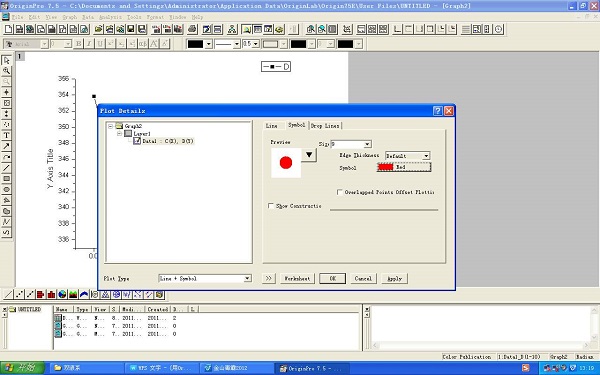Screen dimensions: 600x375
Task: Click the light fill pattern swatch in toolbar
Action: point(271,44)
